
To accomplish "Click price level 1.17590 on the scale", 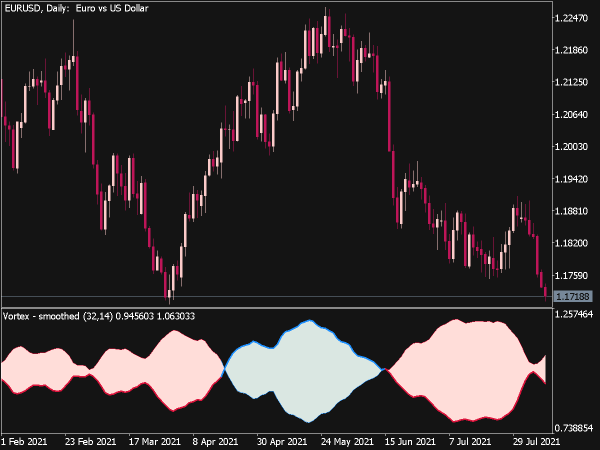I will (x=571, y=275).
